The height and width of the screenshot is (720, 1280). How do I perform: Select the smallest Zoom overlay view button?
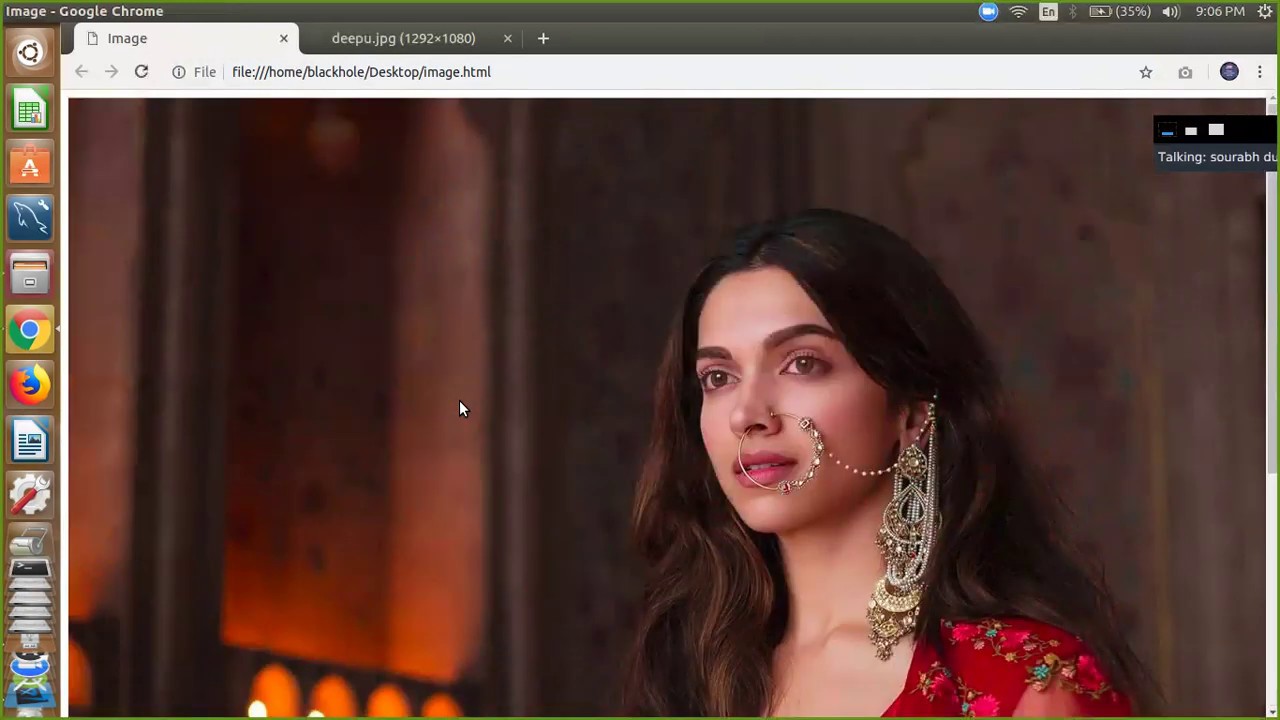point(1167,131)
